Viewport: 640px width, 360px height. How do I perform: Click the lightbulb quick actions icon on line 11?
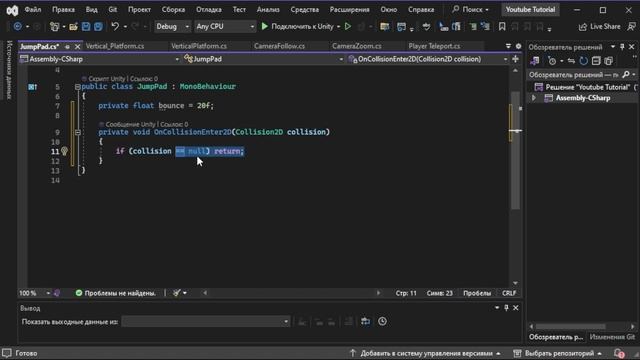click(x=64, y=151)
